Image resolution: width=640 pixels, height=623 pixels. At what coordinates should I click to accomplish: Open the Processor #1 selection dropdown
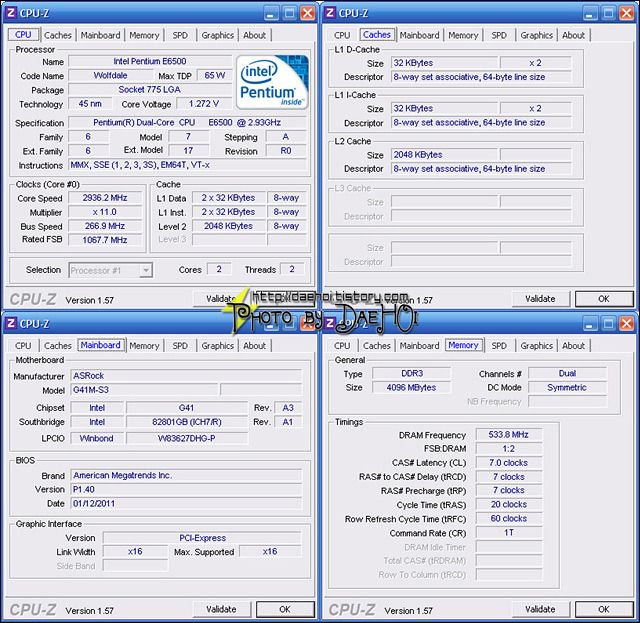pyautogui.click(x=111, y=270)
